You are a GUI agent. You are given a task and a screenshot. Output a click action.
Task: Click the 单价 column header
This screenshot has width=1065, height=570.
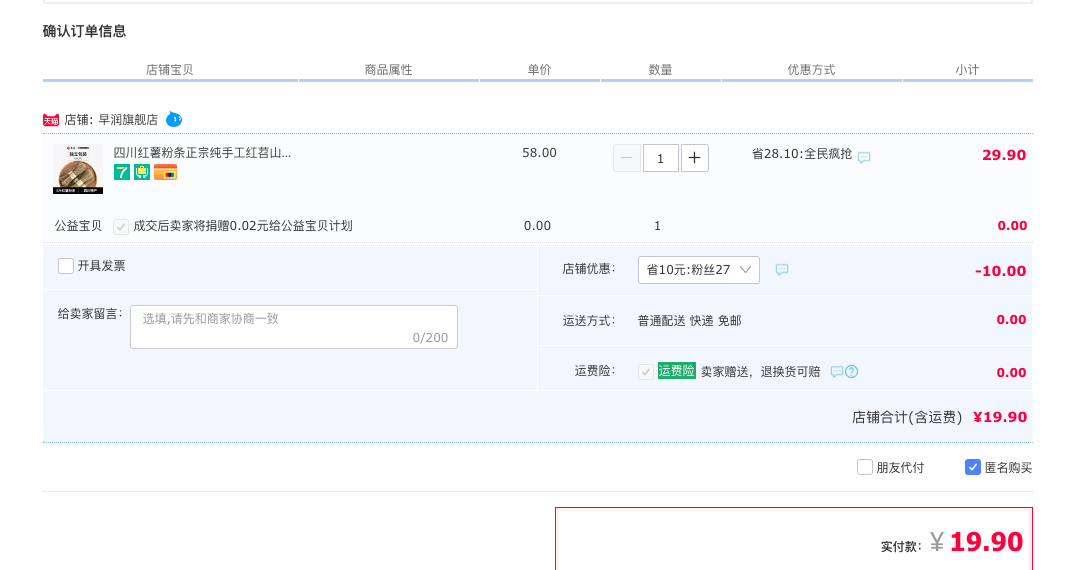(x=539, y=70)
